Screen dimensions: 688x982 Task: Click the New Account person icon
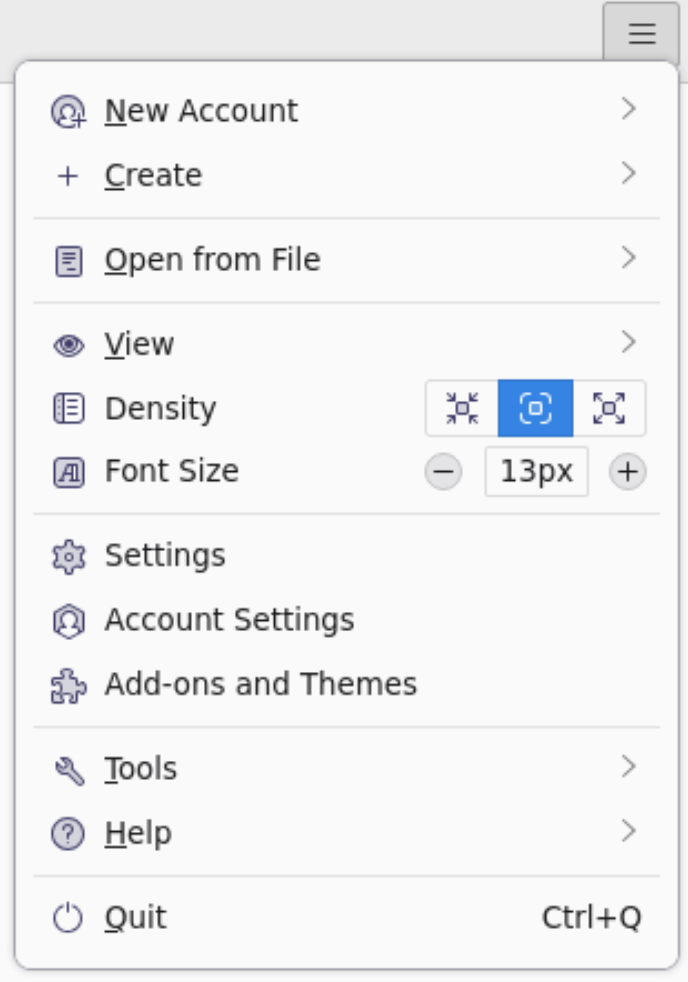click(x=68, y=111)
